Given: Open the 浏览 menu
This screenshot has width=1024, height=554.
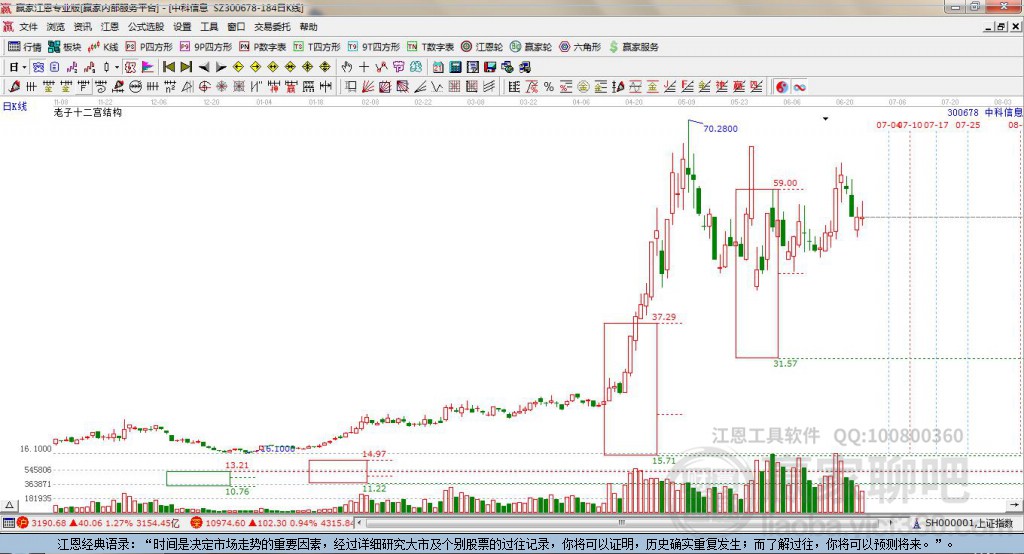Looking at the screenshot, I should [x=56, y=27].
